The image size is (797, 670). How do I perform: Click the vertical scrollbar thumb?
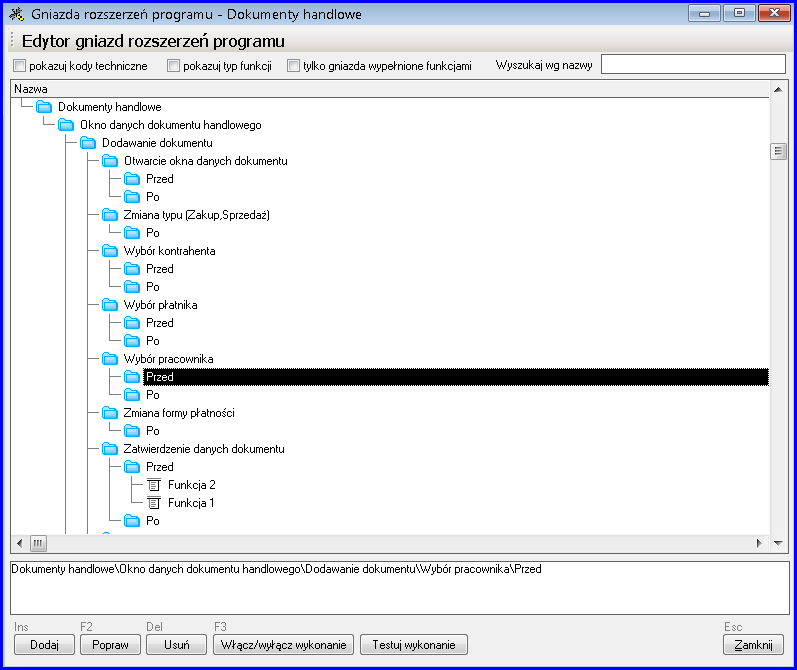(x=778, y=151)
